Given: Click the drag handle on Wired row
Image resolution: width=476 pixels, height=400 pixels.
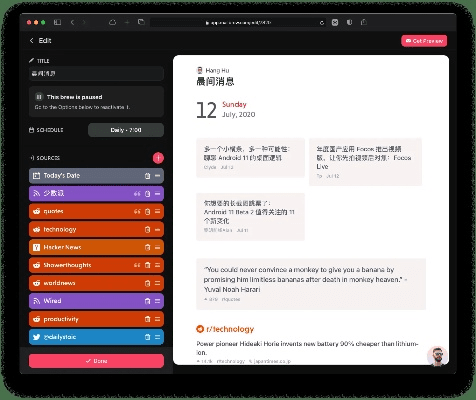Looking at the screenshot, I should click(157, 301).
